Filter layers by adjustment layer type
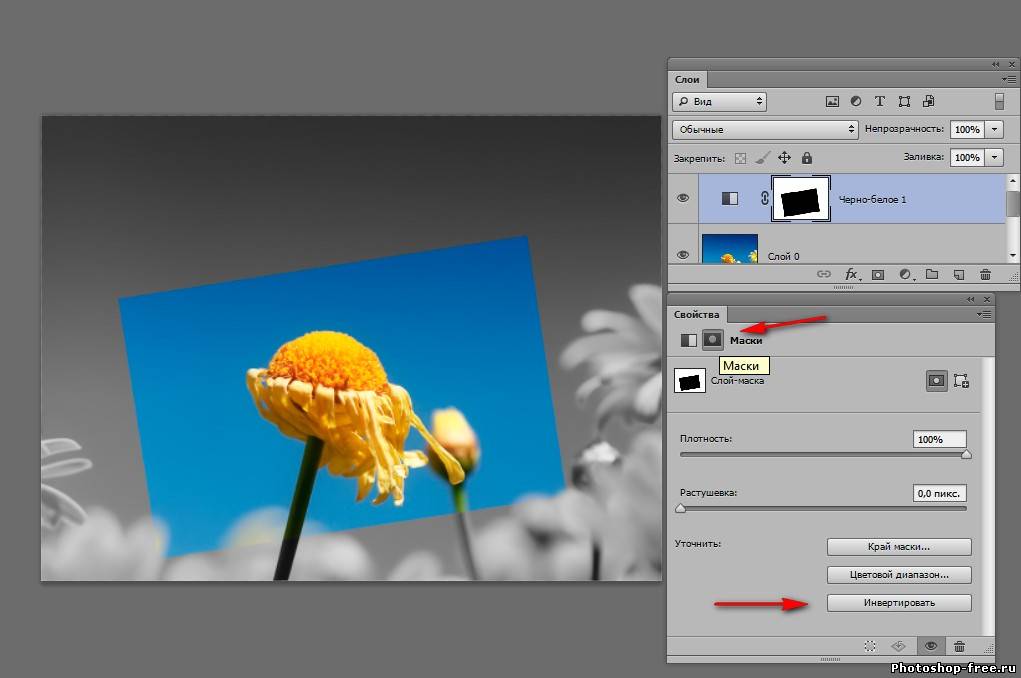The image size is (1021, 678). (856, 101)
